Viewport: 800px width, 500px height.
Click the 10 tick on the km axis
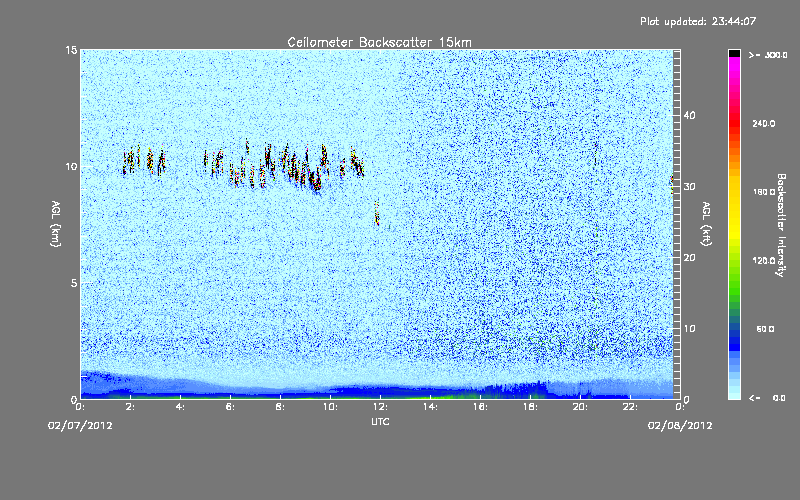point(71,167)
